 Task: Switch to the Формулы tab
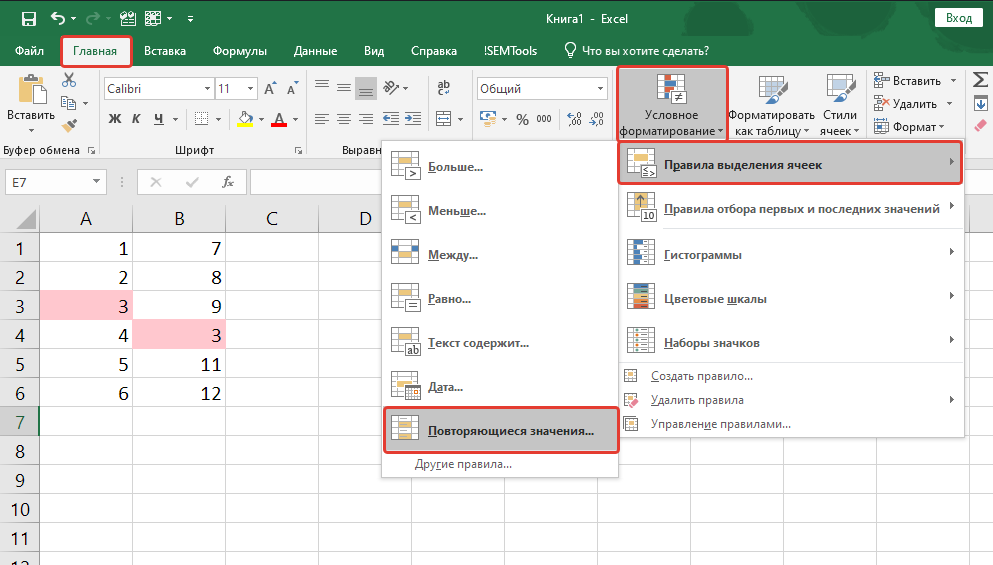239,51
